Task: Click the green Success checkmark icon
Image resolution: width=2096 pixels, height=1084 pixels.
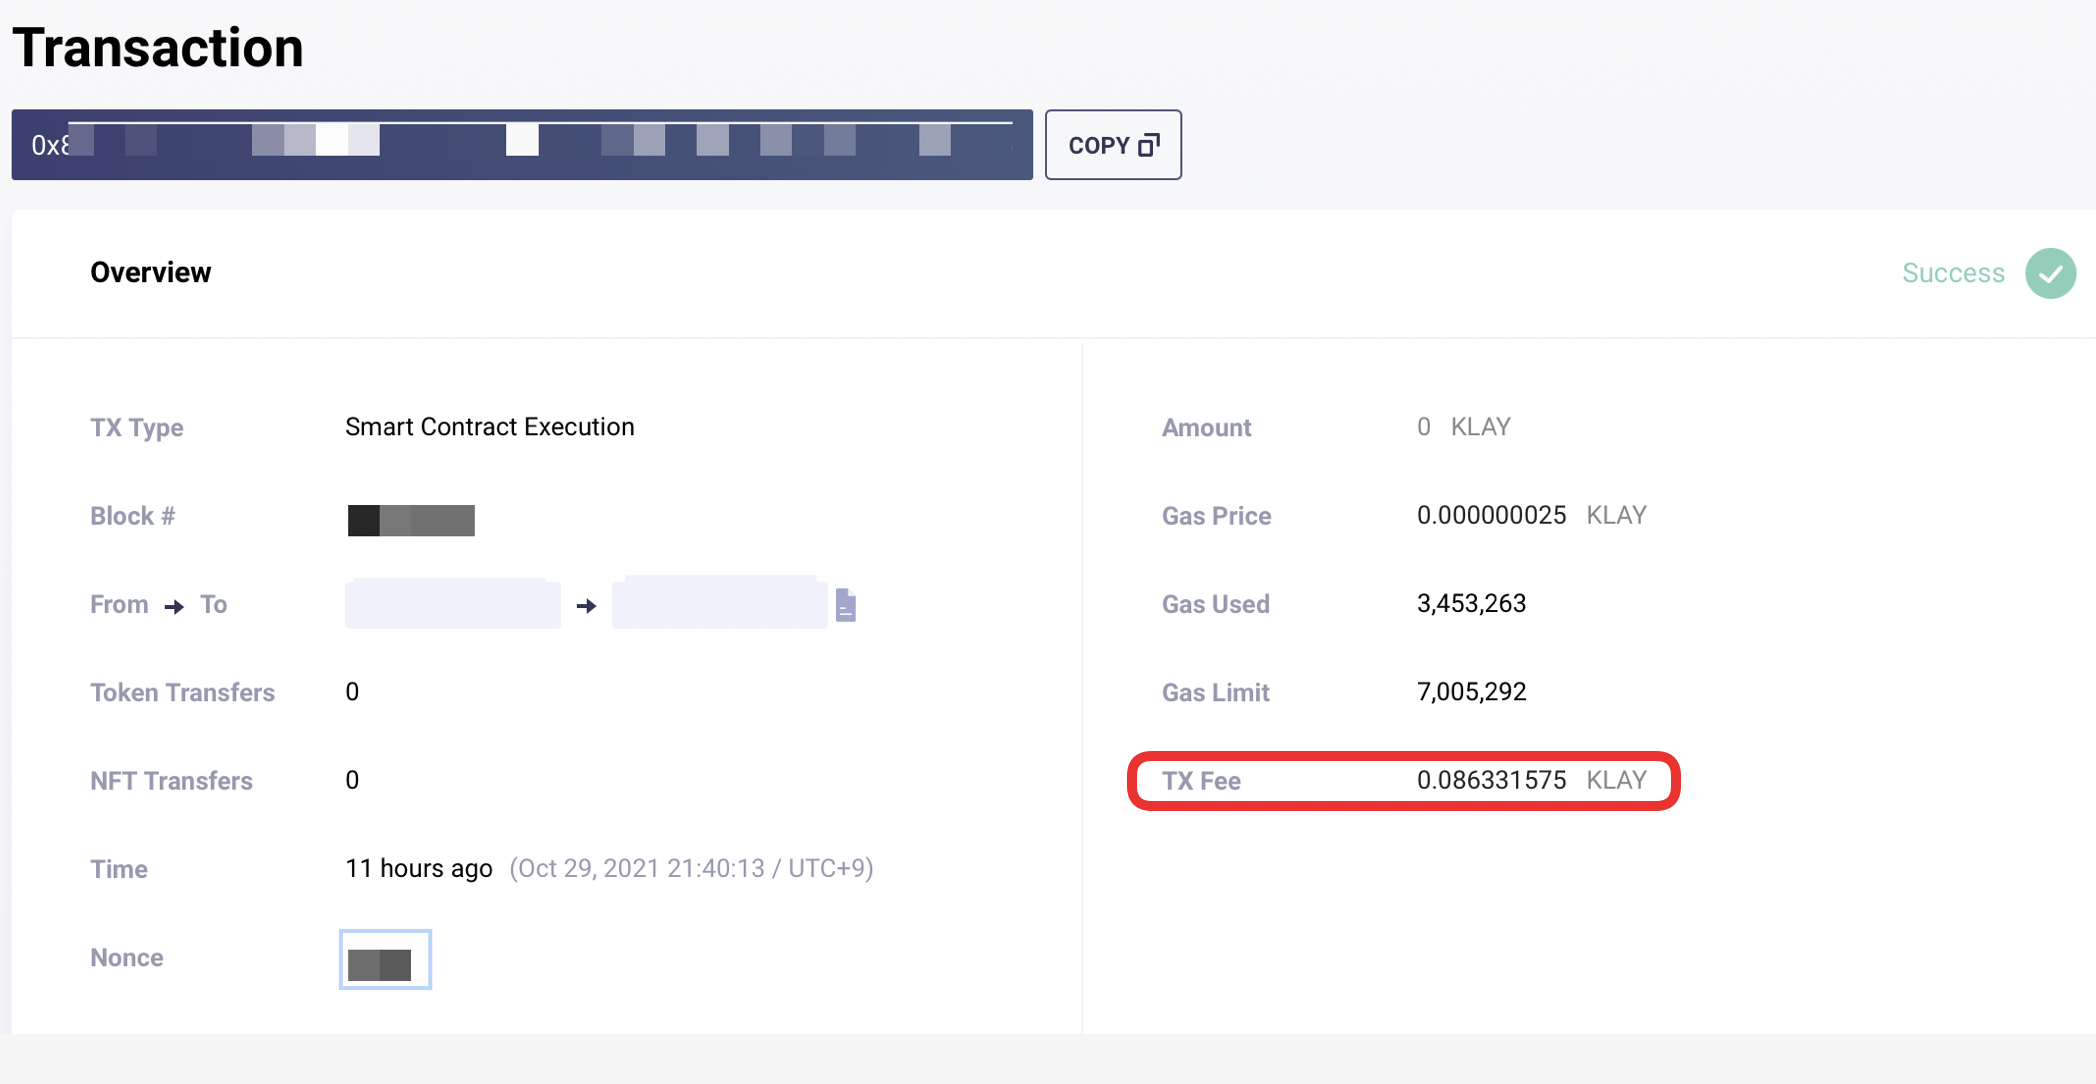Action: click(2050, 273)
